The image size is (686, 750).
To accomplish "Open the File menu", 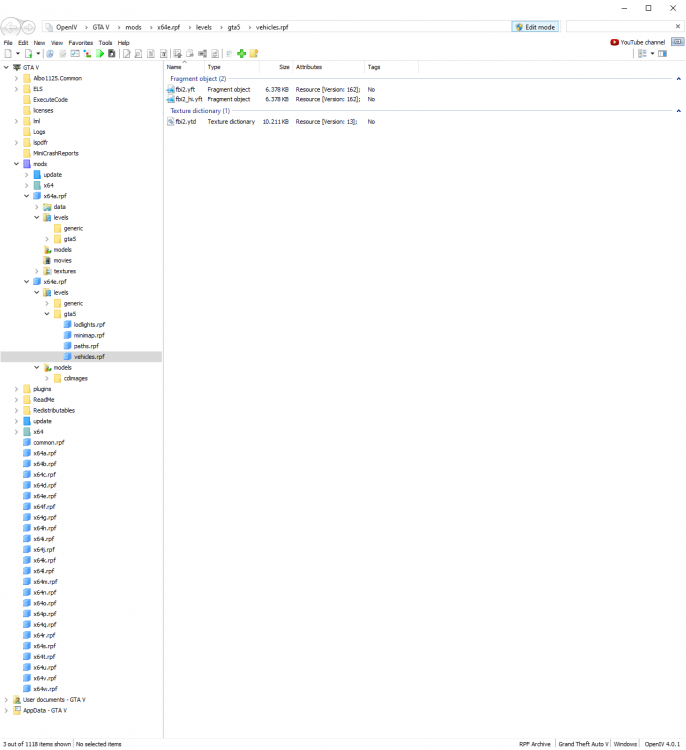I will click(8, 43).
